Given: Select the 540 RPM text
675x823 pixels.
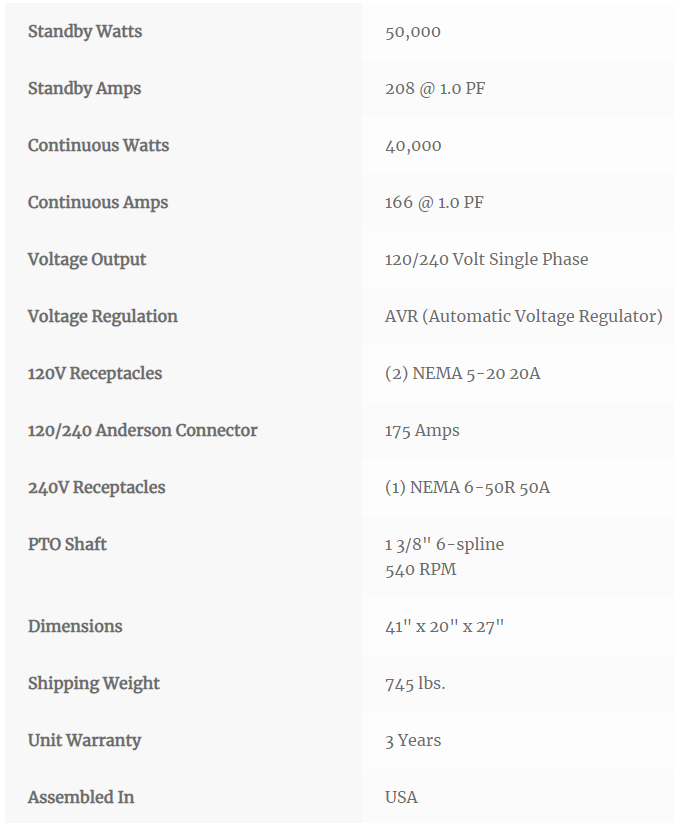Looking at the screenshot, I should (421, 569).
